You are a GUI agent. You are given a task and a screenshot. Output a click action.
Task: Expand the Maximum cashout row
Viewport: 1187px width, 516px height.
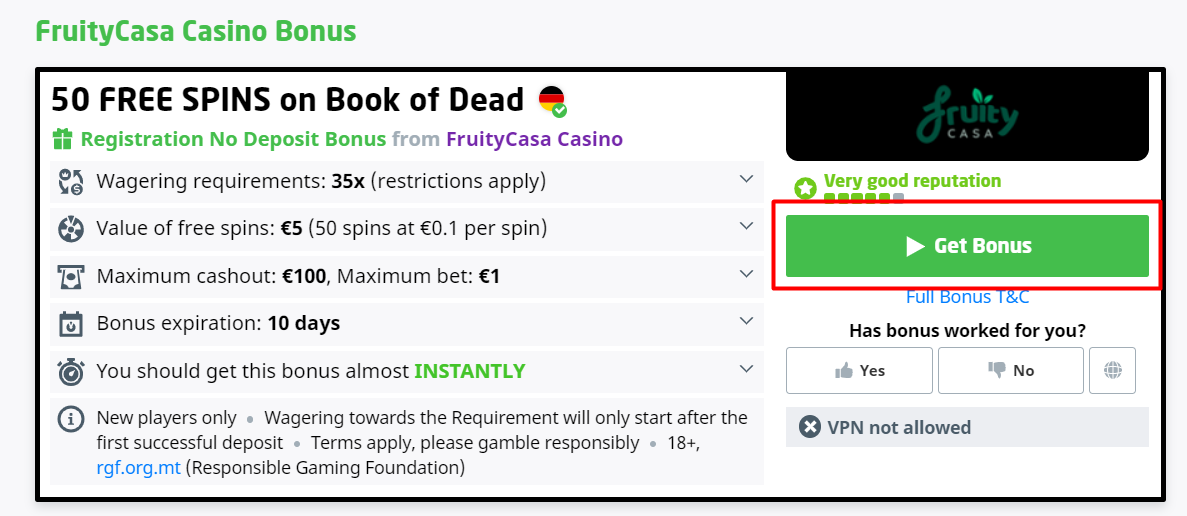(x=746, y=273)
